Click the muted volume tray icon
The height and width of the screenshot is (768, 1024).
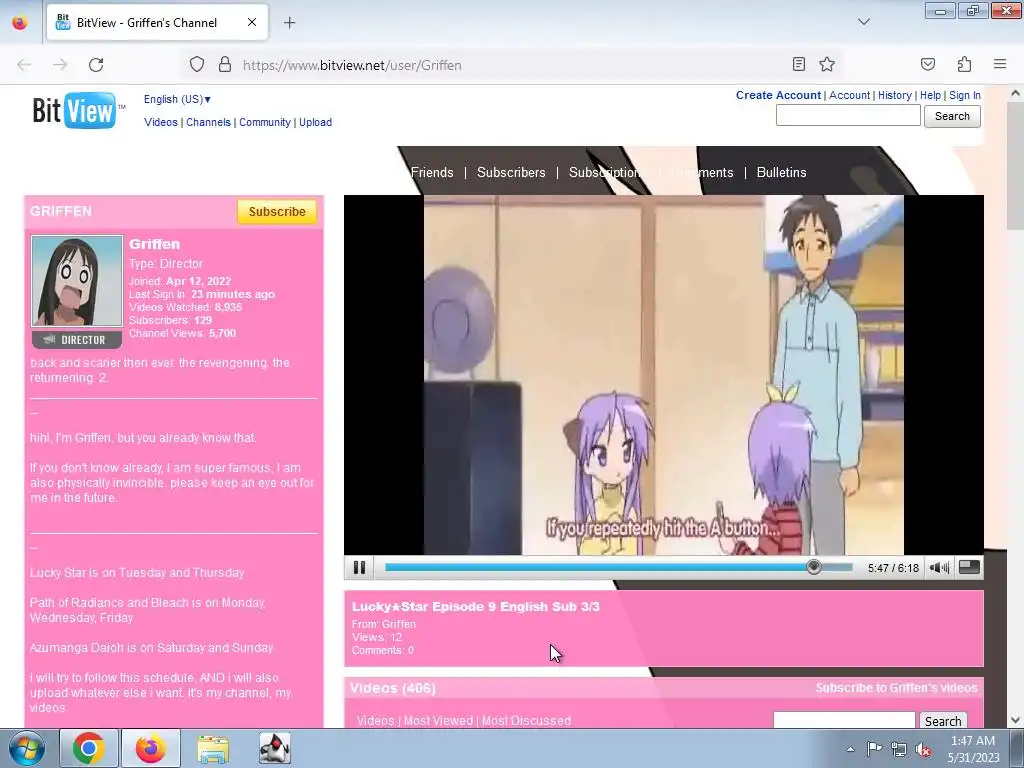pos(923,750)
